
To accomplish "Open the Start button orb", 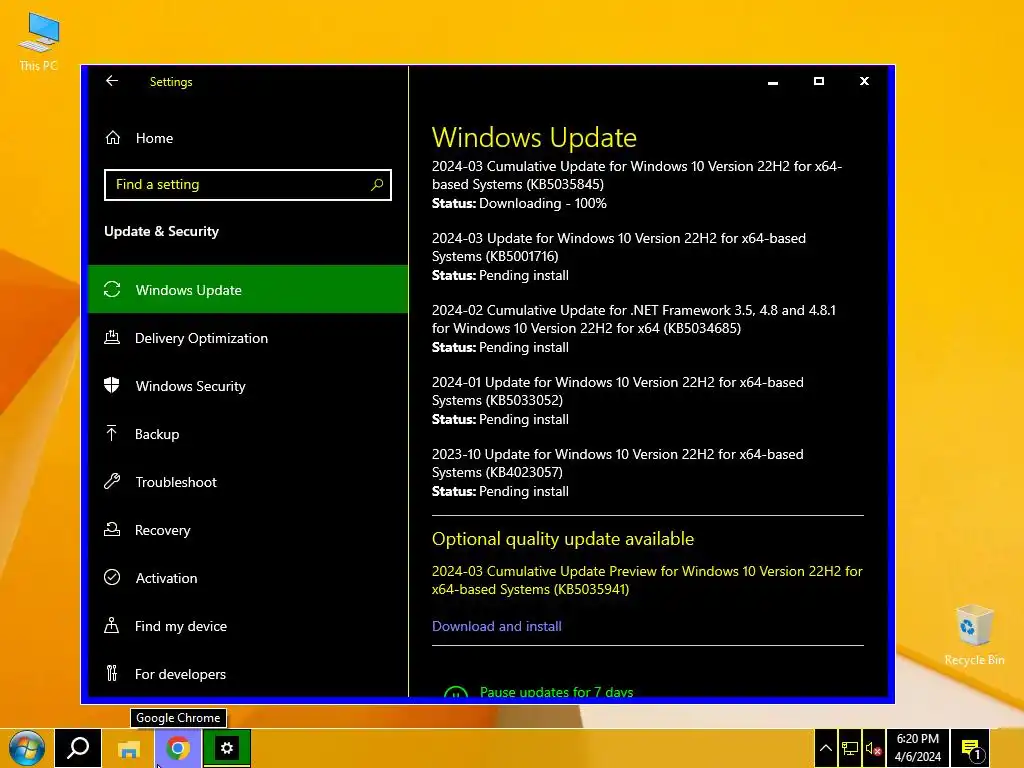I will pyautogui.click(x=27, y=748).
